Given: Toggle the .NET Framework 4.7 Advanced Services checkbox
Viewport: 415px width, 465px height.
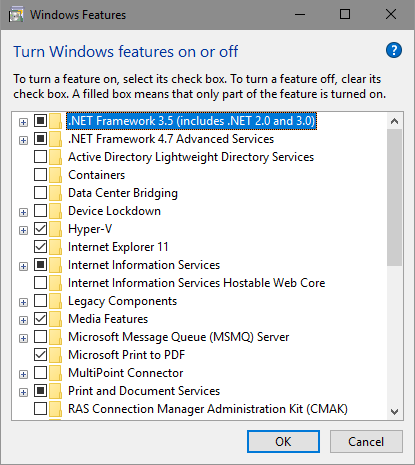Looking at the screenshot, I should 40,138.
